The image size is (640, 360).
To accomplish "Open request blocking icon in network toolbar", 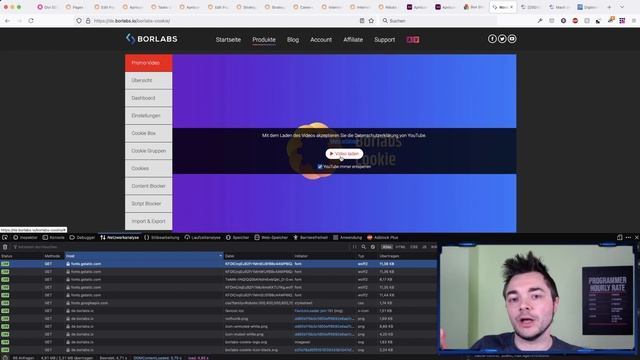I will (x=373, y=247).
